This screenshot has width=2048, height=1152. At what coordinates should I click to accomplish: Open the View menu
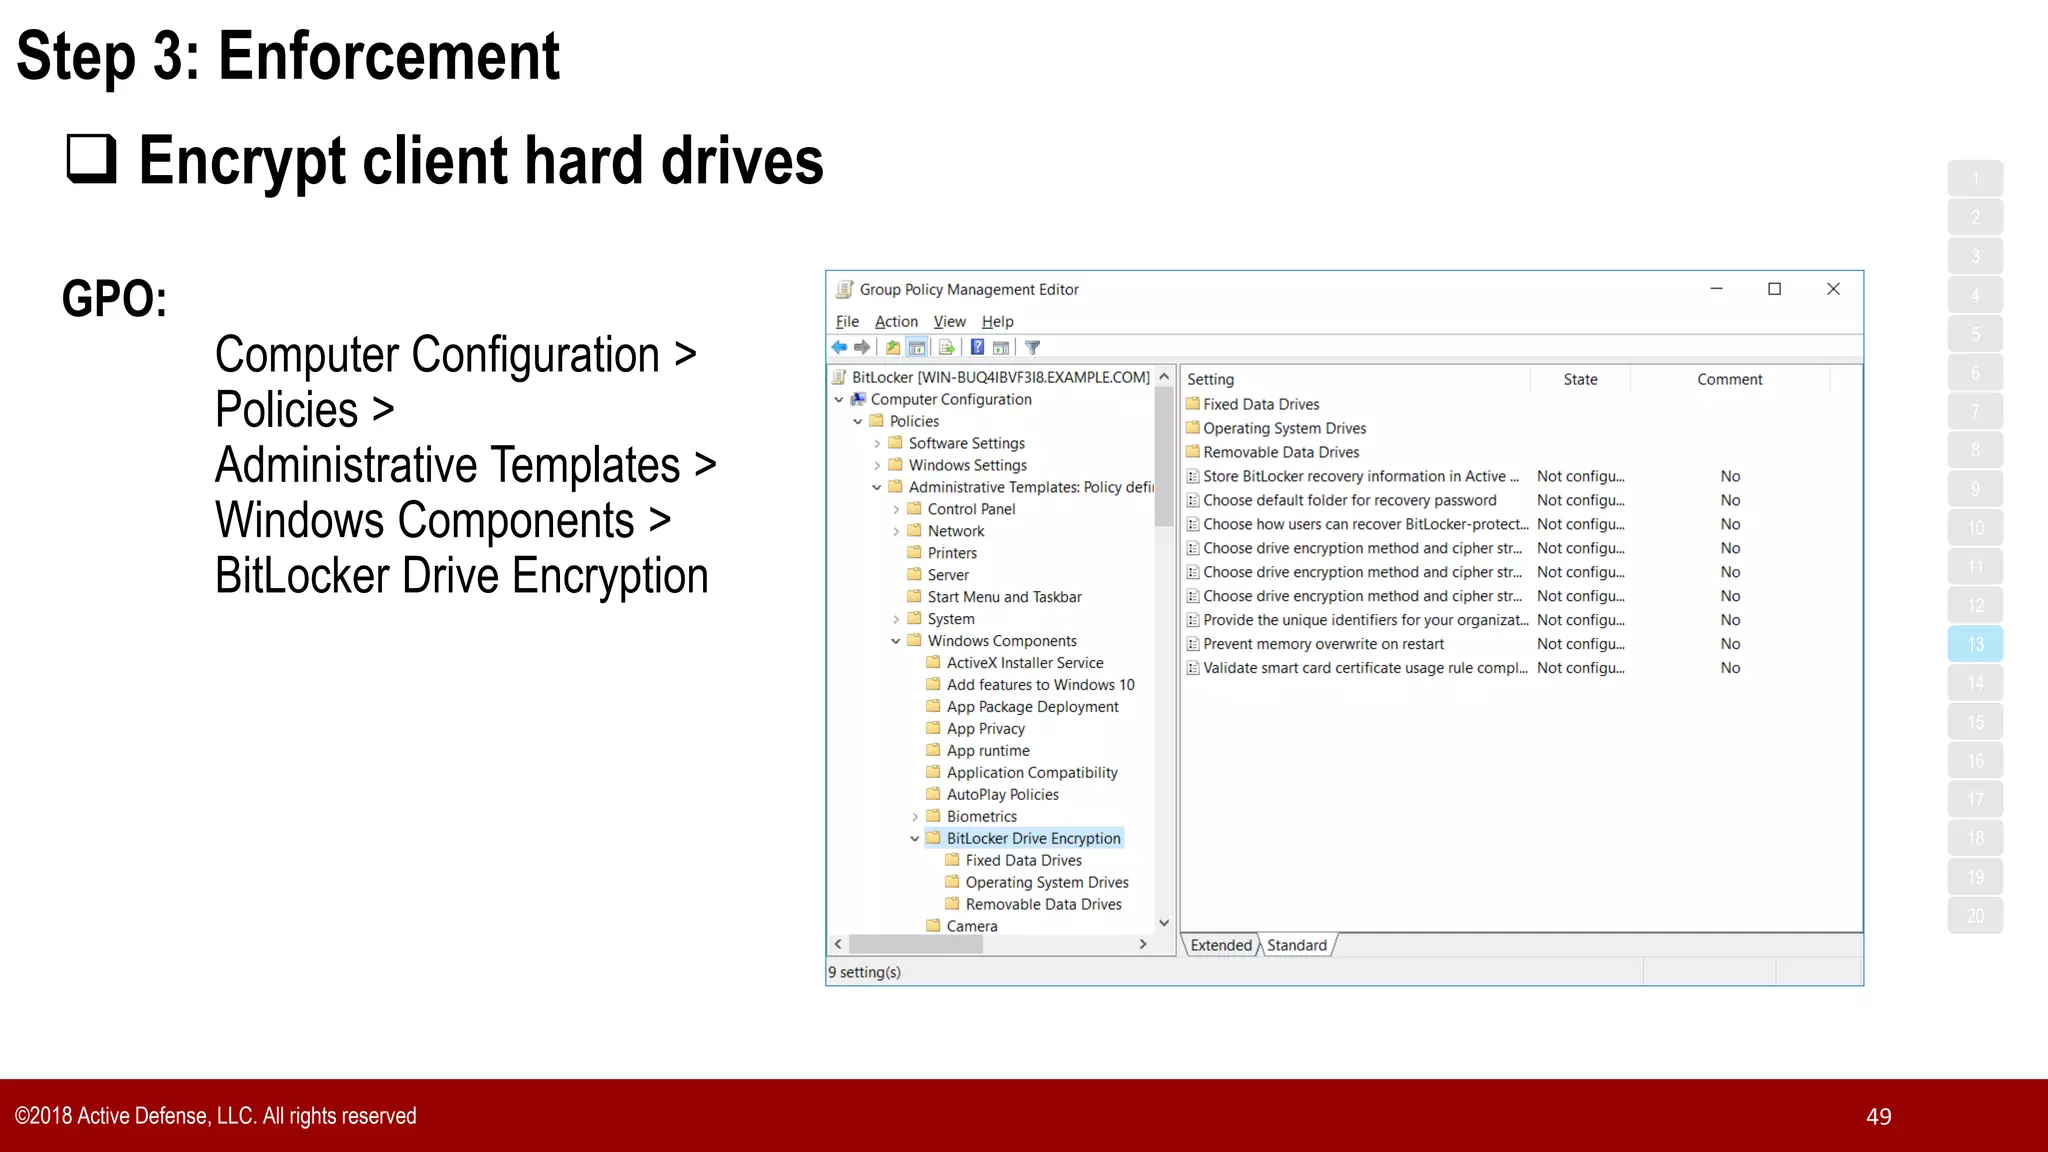(949, 321)
